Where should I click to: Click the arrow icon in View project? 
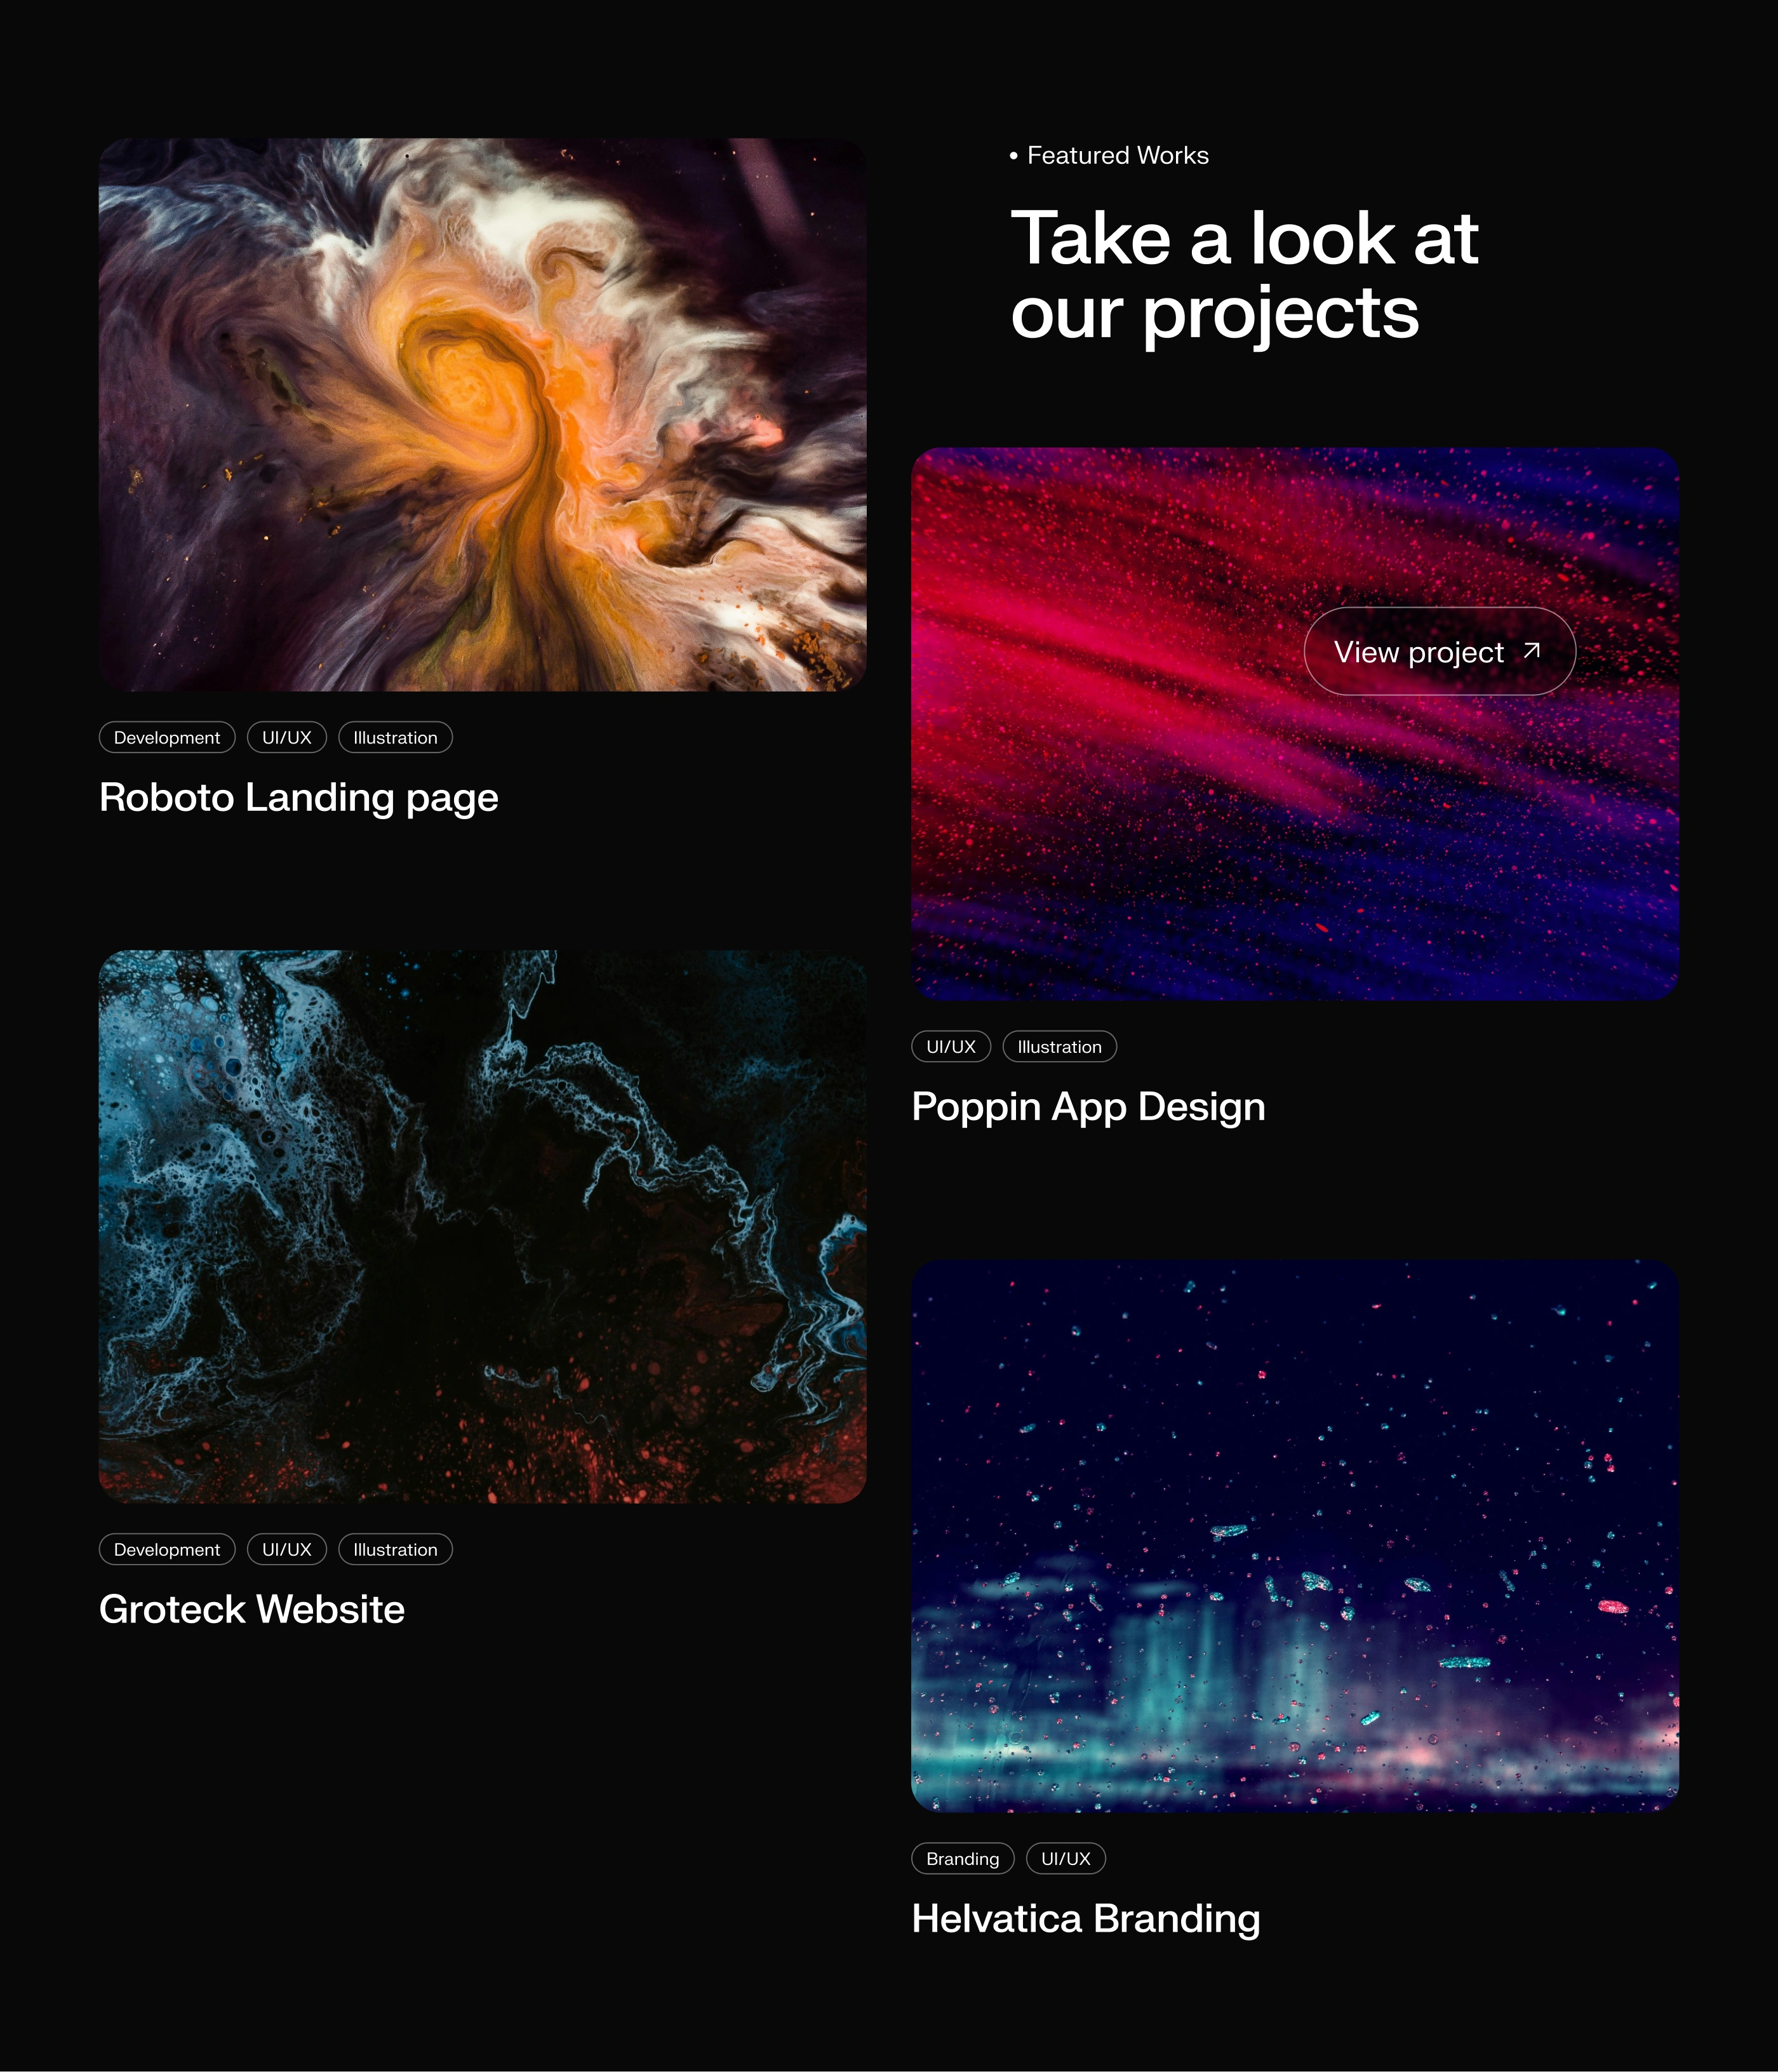coord(1531,651)
